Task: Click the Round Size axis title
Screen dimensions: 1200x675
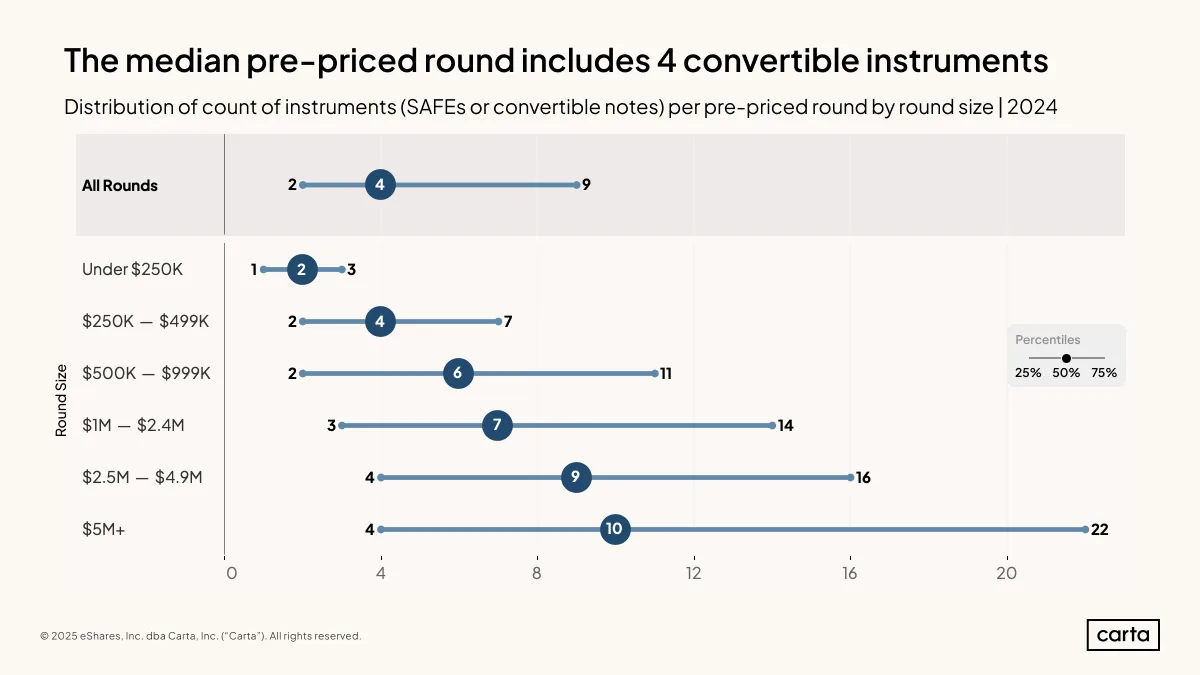Action: [62, 399]
